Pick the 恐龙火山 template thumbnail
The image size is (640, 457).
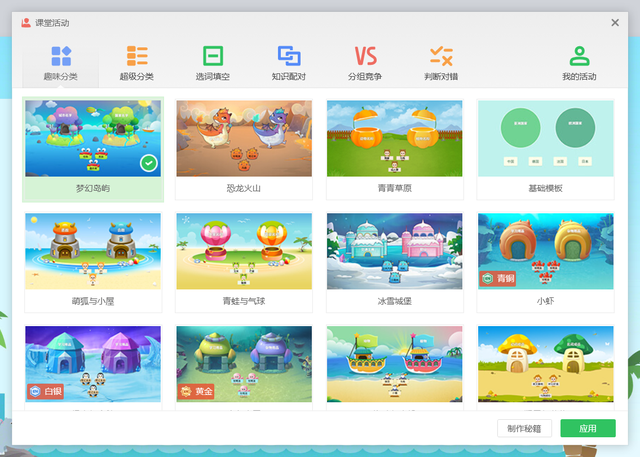point(243,138)
